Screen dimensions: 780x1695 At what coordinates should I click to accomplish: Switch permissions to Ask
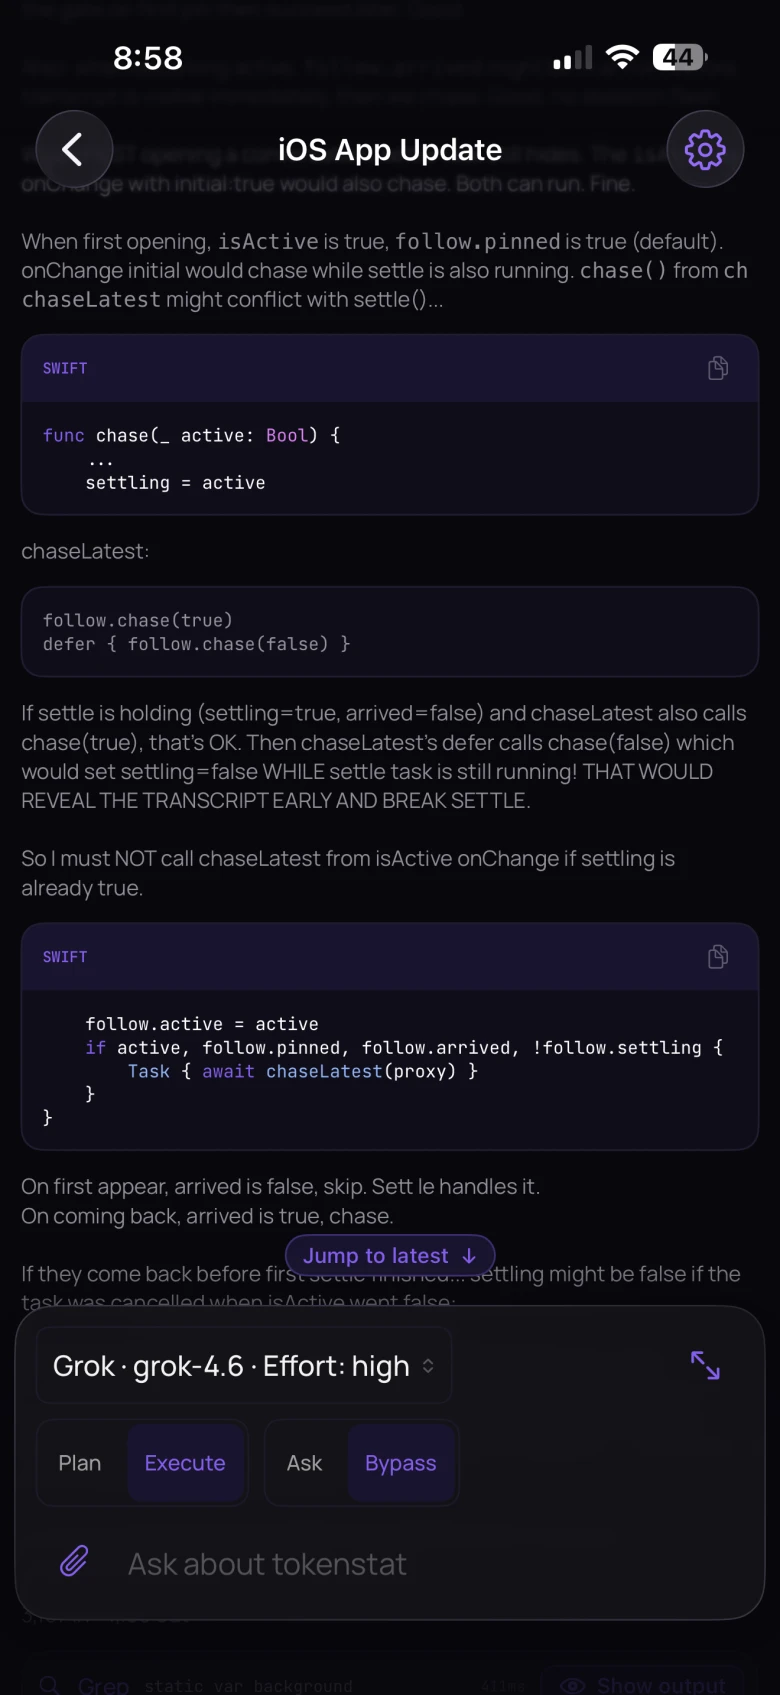click(305, 1463)
